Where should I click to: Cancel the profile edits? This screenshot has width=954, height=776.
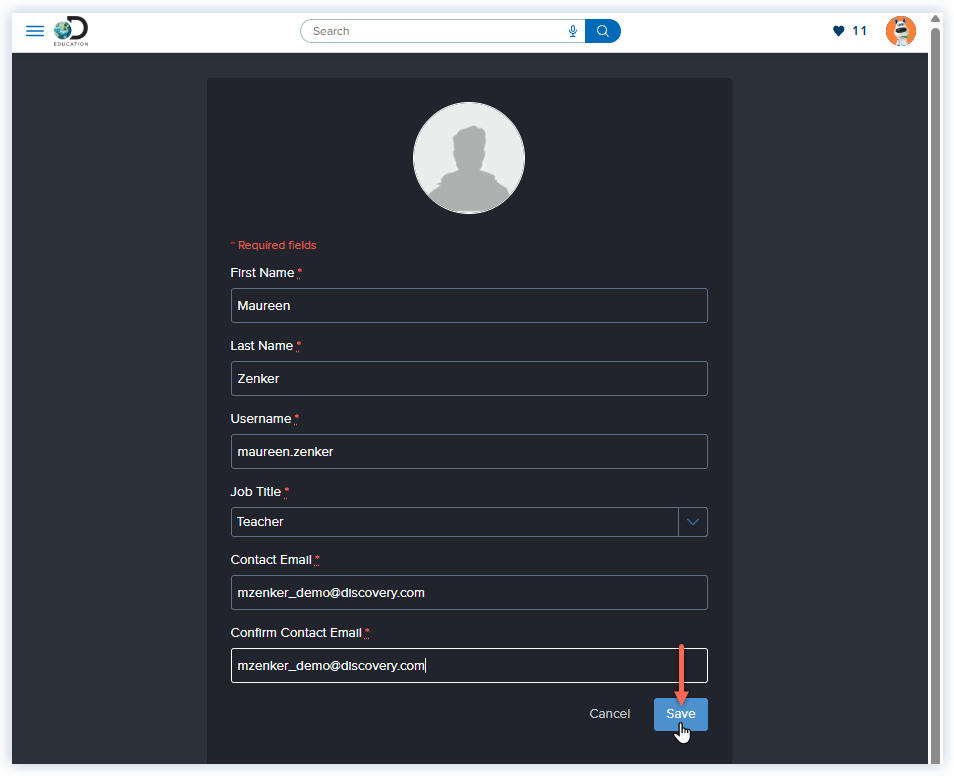[610, 714]
